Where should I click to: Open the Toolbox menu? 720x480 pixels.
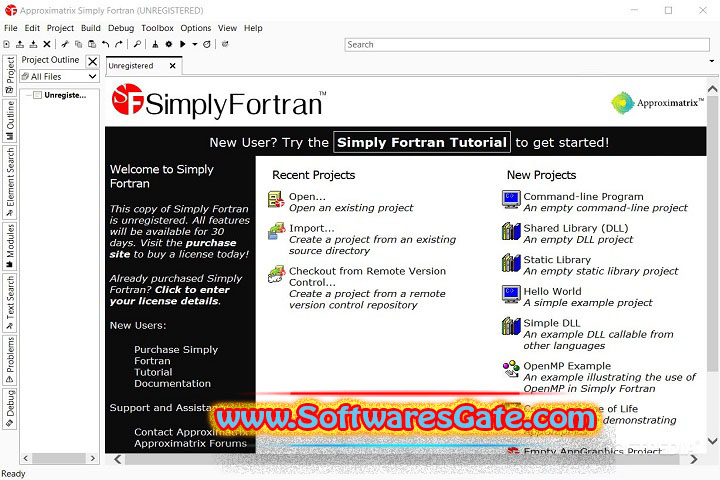click(158, 28)
